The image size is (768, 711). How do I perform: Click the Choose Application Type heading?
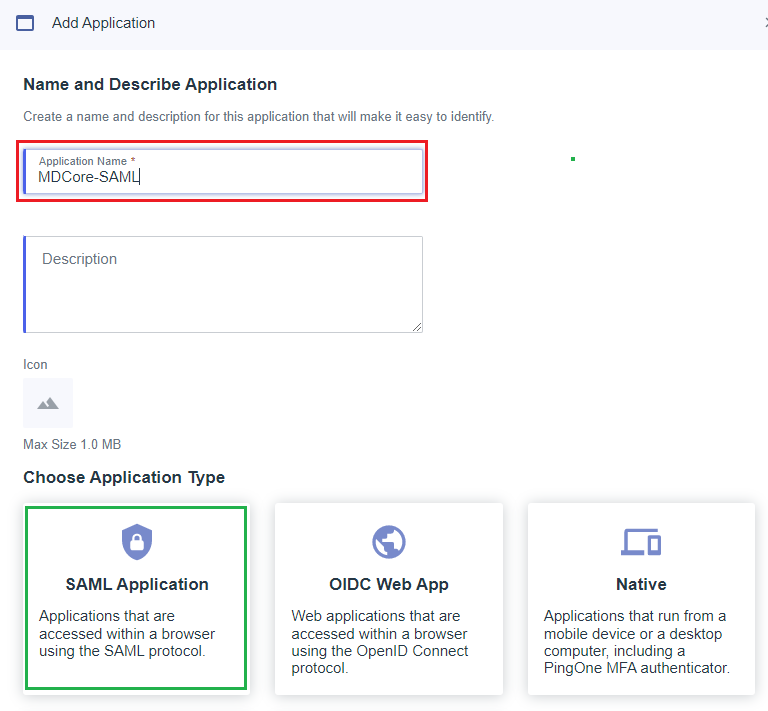click(124, 477)
